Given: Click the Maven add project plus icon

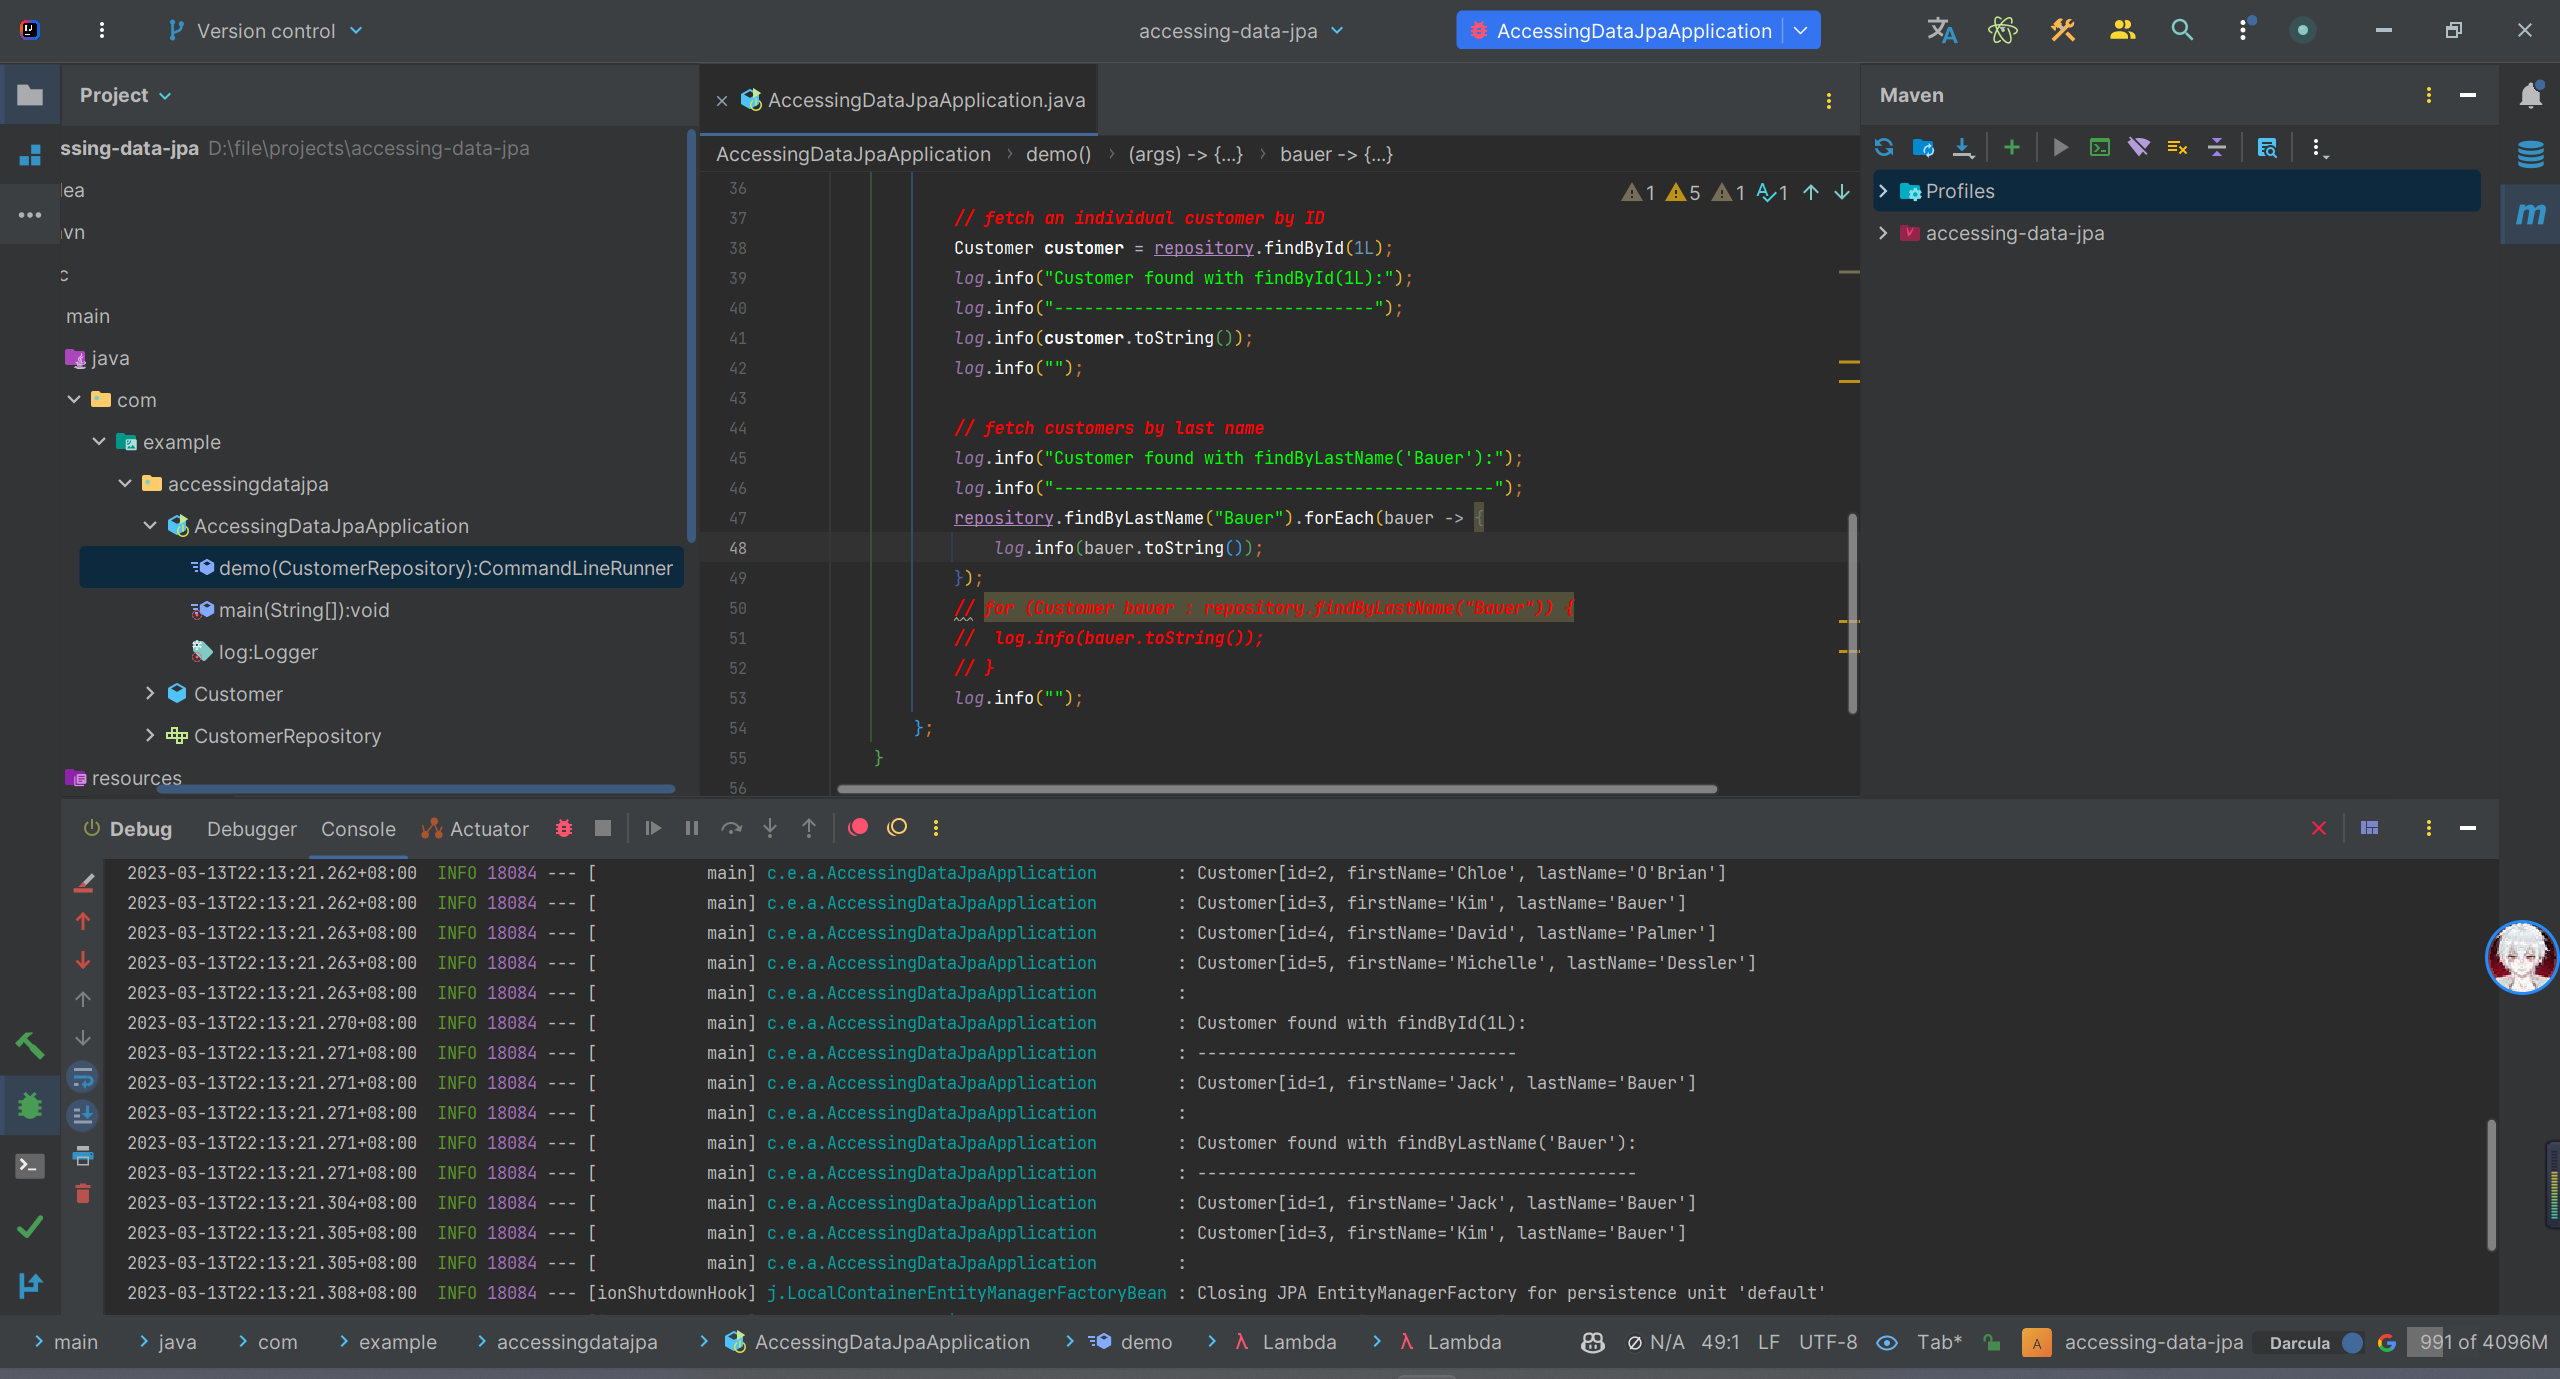Looking at the screenshot, I should (2011, 148).
